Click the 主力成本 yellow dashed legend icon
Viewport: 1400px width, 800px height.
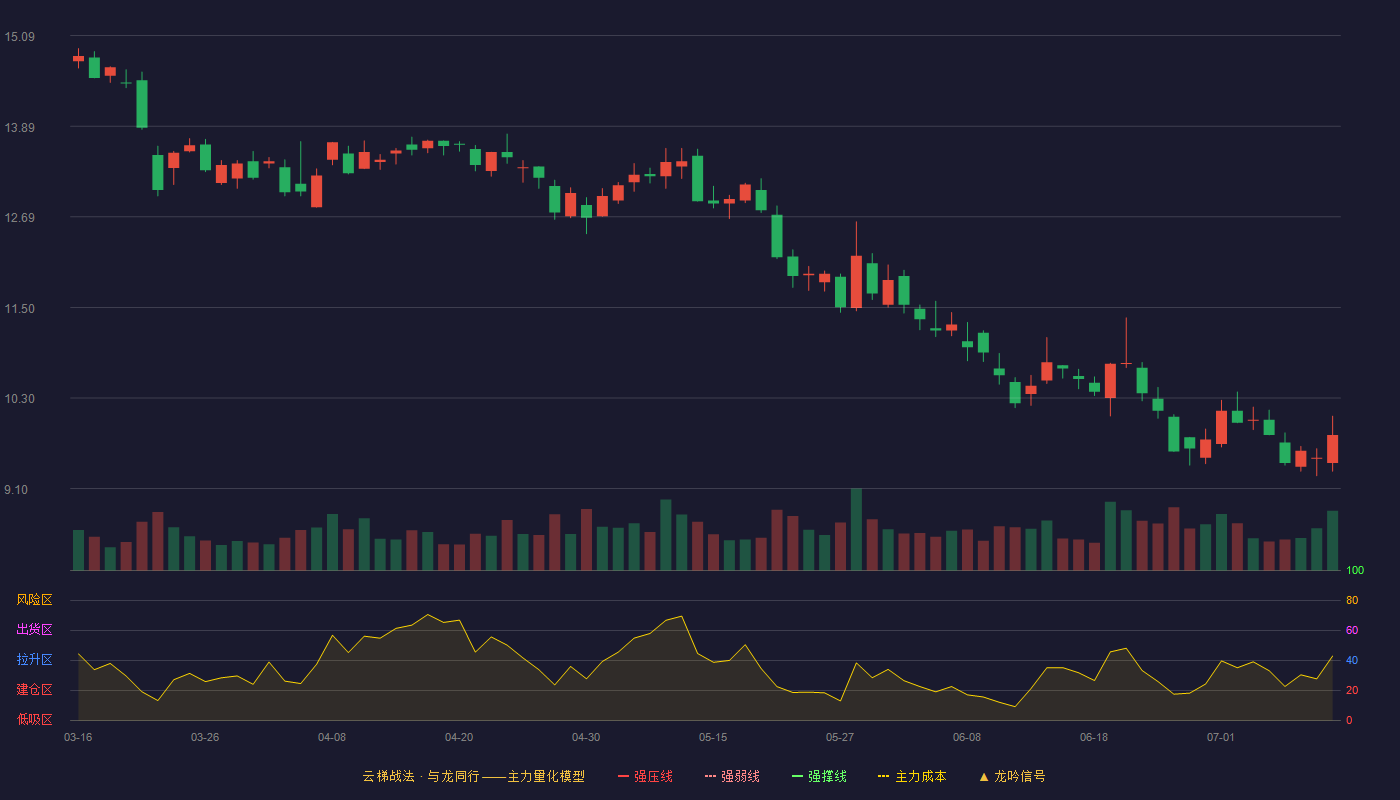[883, 776]
